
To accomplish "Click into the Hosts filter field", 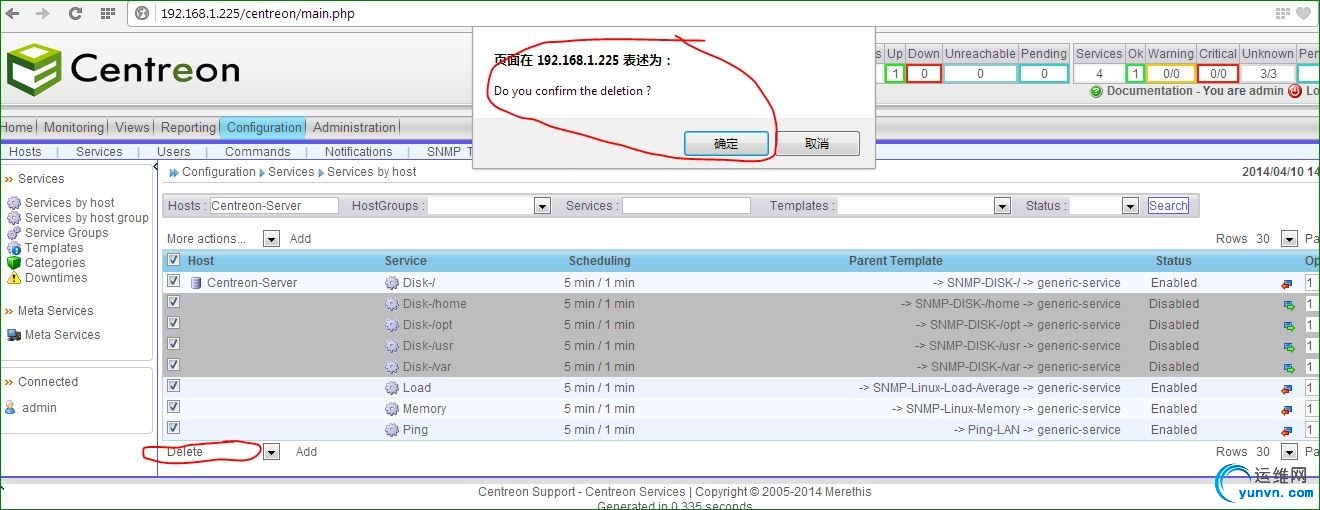I will click(275, 206).
